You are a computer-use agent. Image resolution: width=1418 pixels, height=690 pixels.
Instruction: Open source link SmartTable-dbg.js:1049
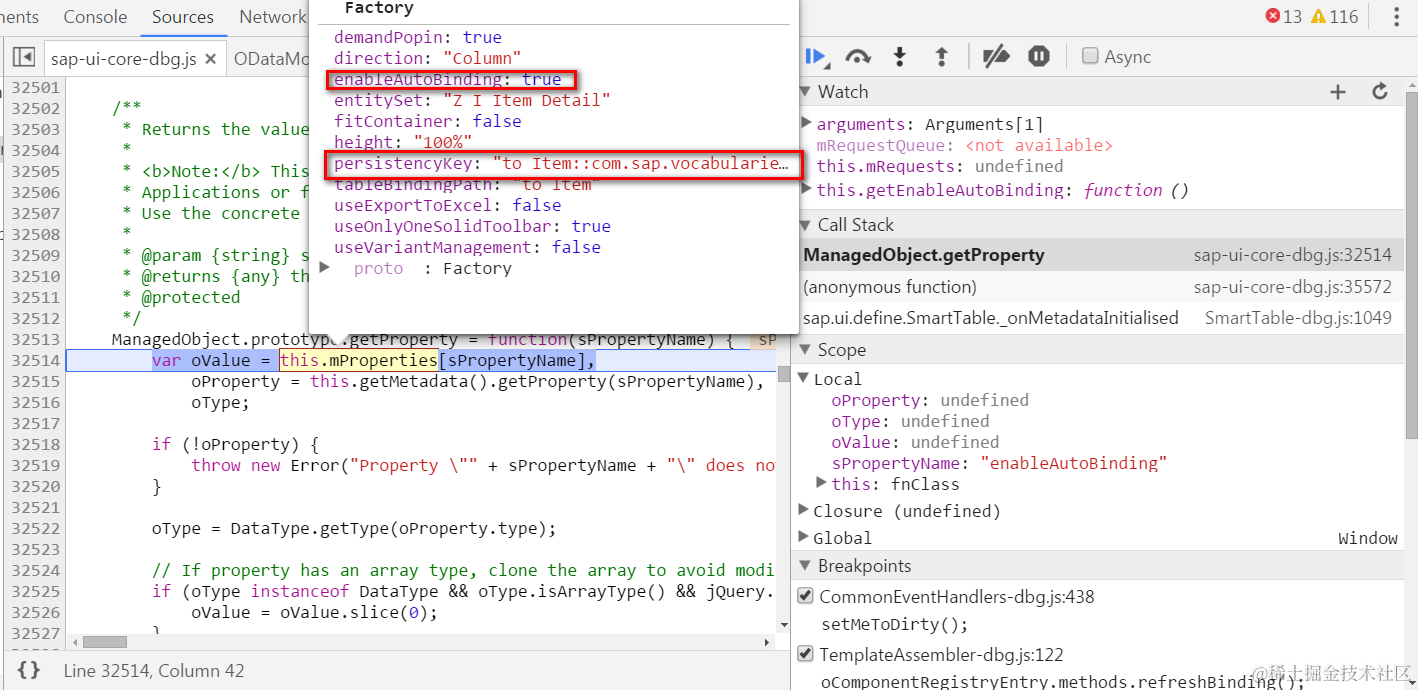[x=1298, y=318]
